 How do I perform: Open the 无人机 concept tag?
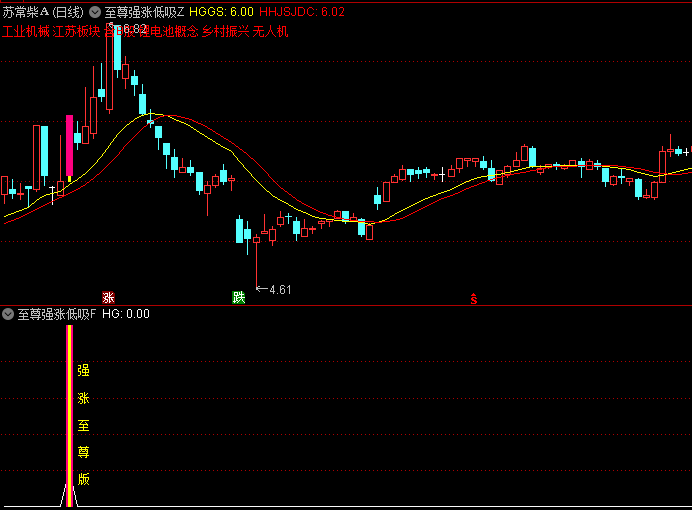pos(270,32)
